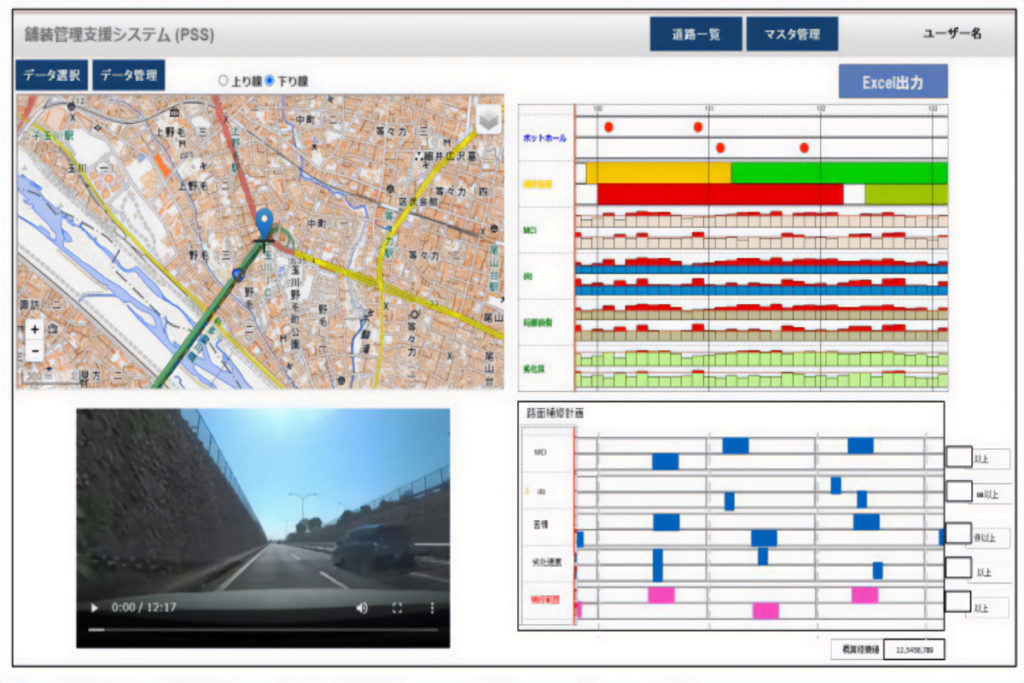Image resolution: width=1024 pixels, height=683 pixels.
Task: Click the データ選択 button
Action: (51, 76)
